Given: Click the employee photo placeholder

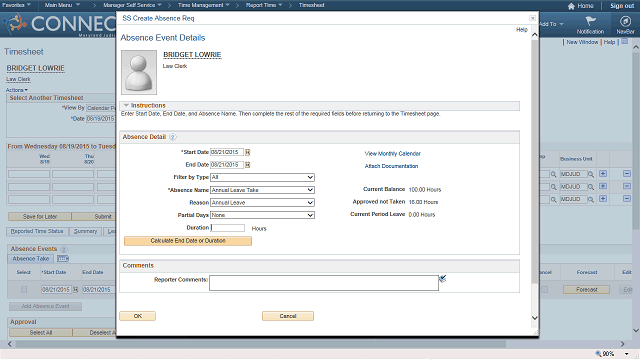Looking at the screenshot, I should [139, 72].
